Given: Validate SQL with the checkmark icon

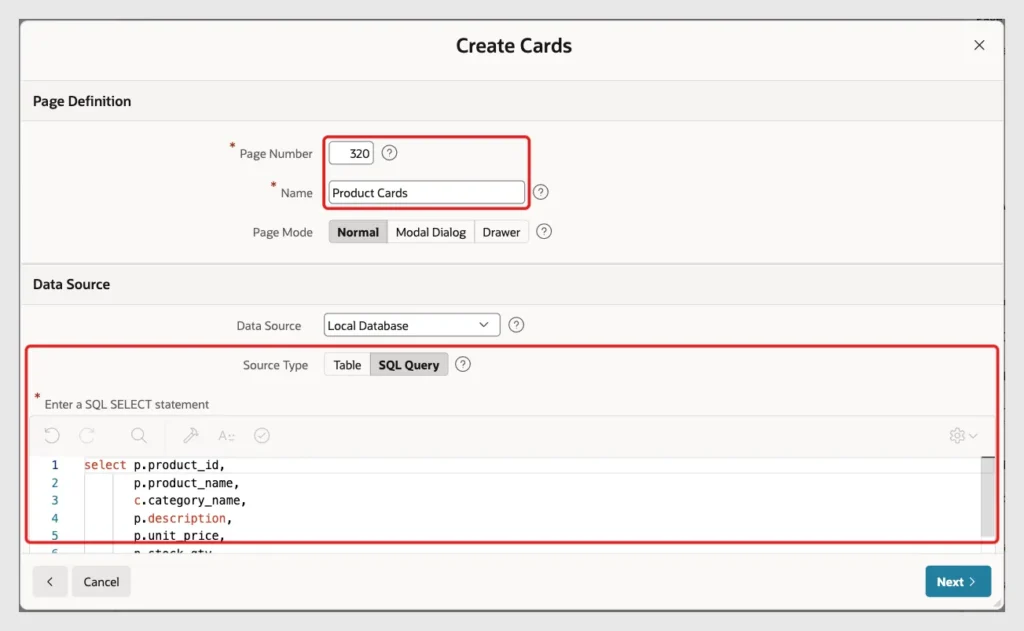Looking at the screenshot, I should click(262, 435).
